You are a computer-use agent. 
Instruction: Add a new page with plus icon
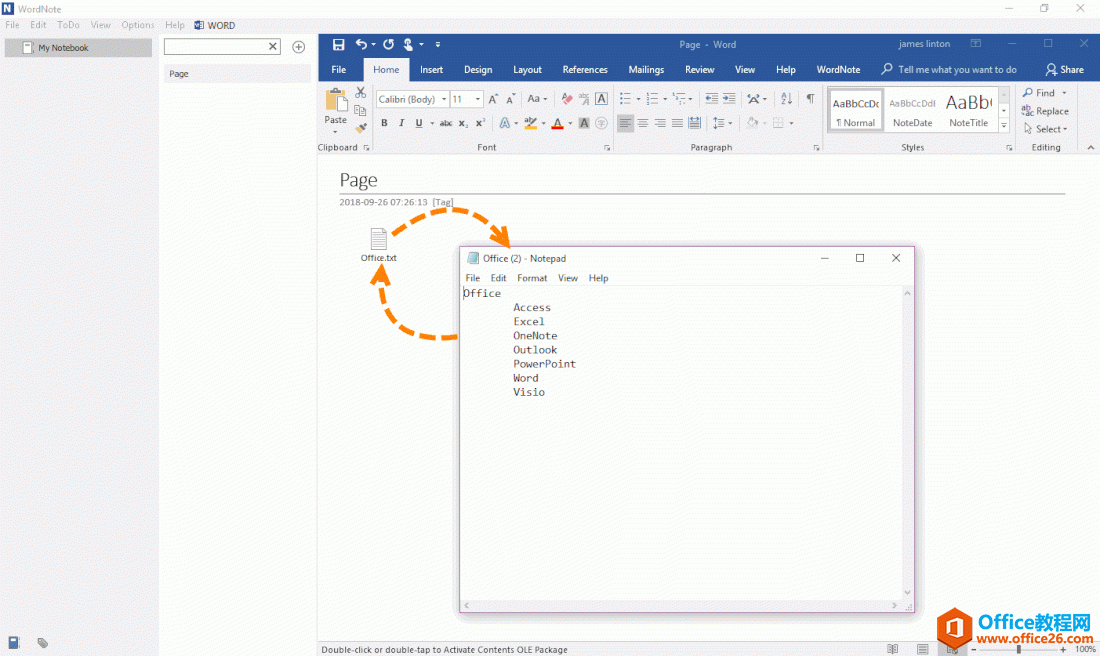pyautogui.click(x=298, y=47)
